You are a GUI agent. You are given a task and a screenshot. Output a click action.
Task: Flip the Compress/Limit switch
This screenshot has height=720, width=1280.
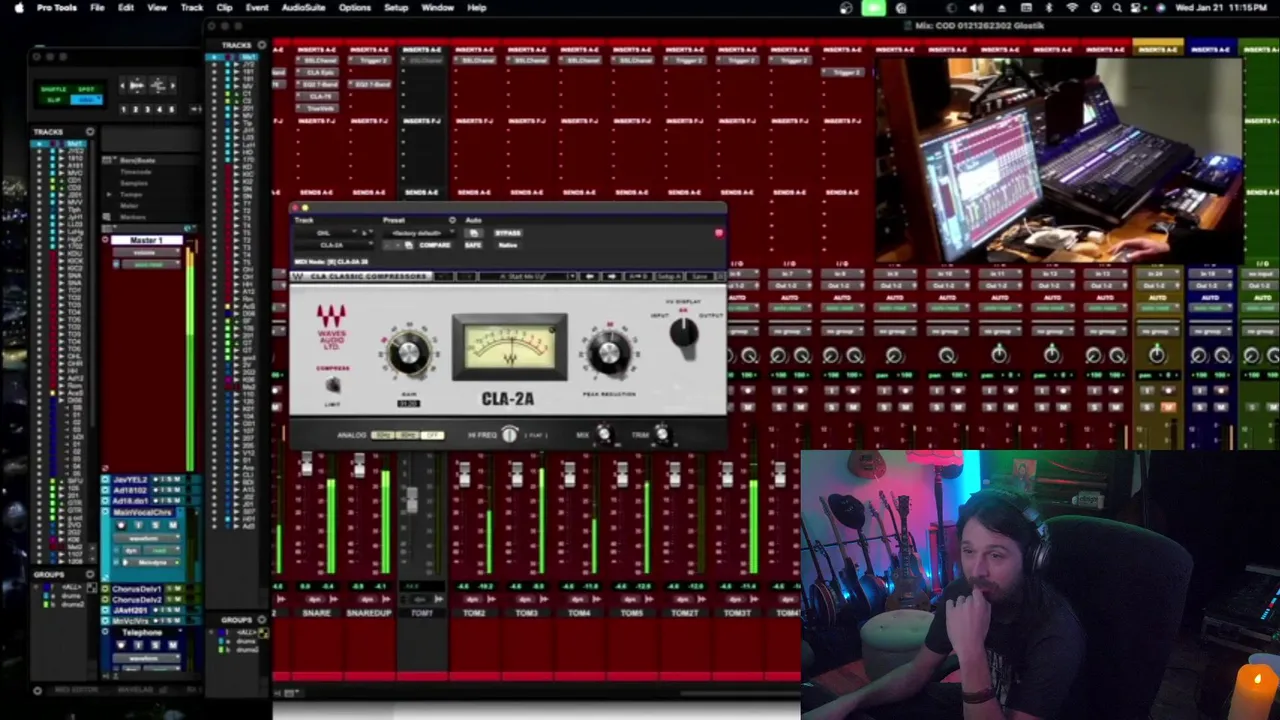[333, 385]
